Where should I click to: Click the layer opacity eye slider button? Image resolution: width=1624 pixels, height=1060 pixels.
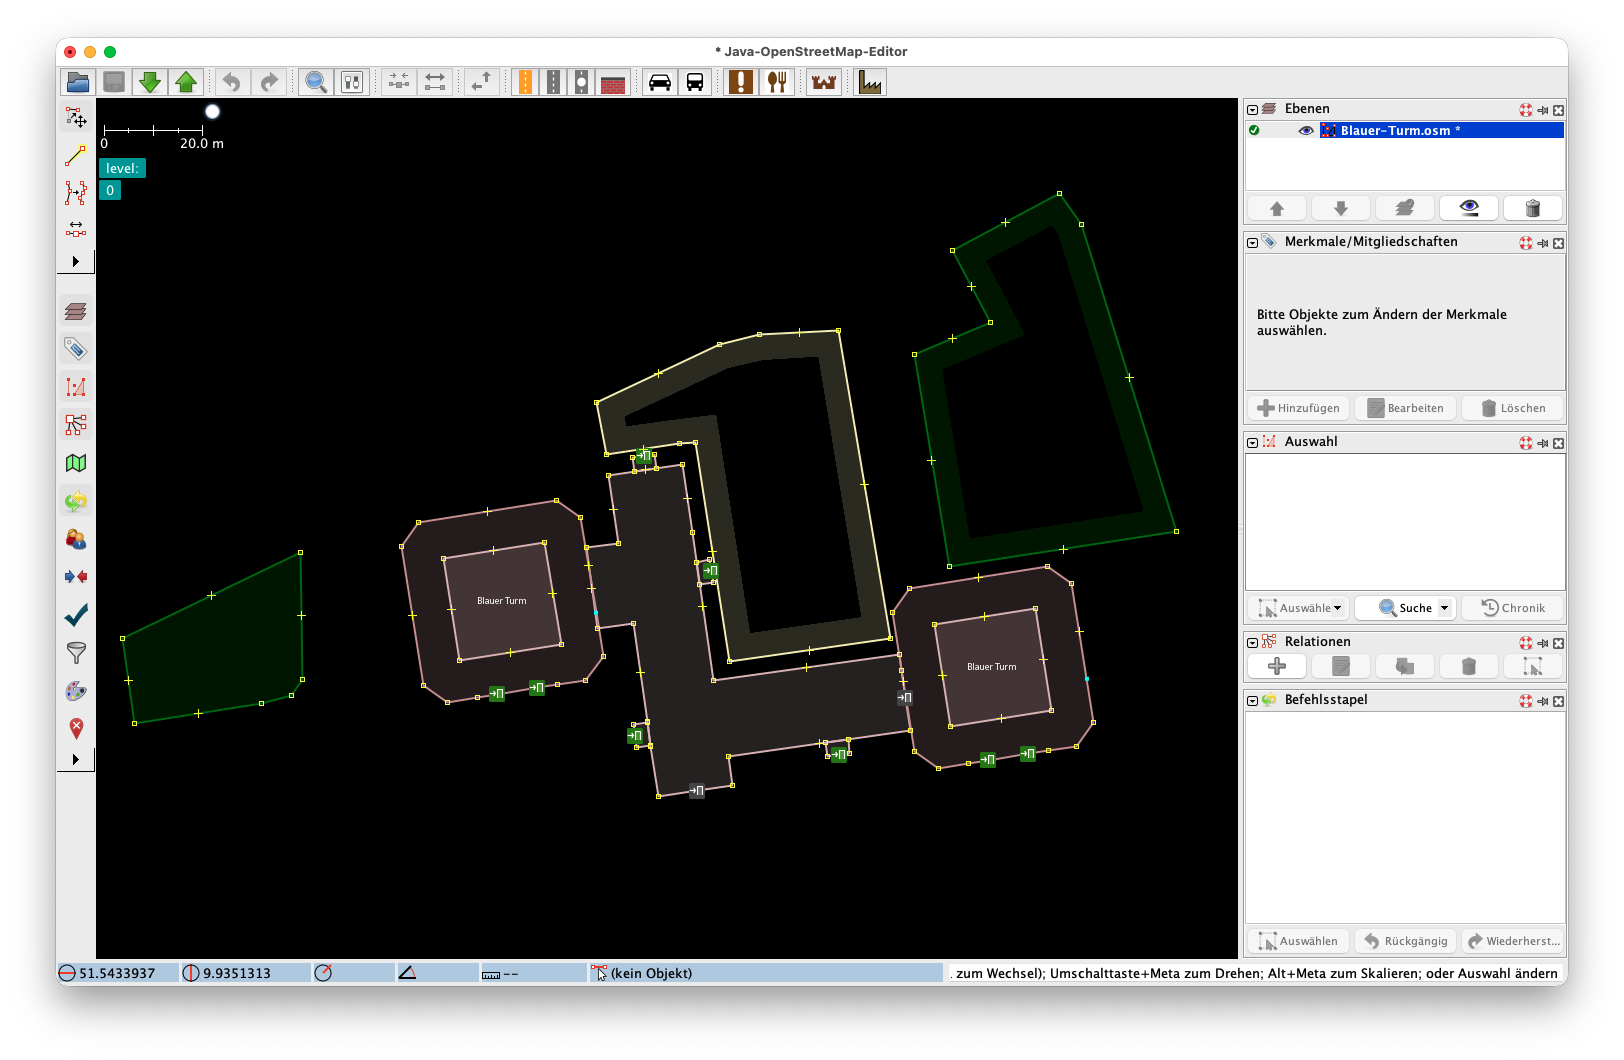tap(1468, 208)
